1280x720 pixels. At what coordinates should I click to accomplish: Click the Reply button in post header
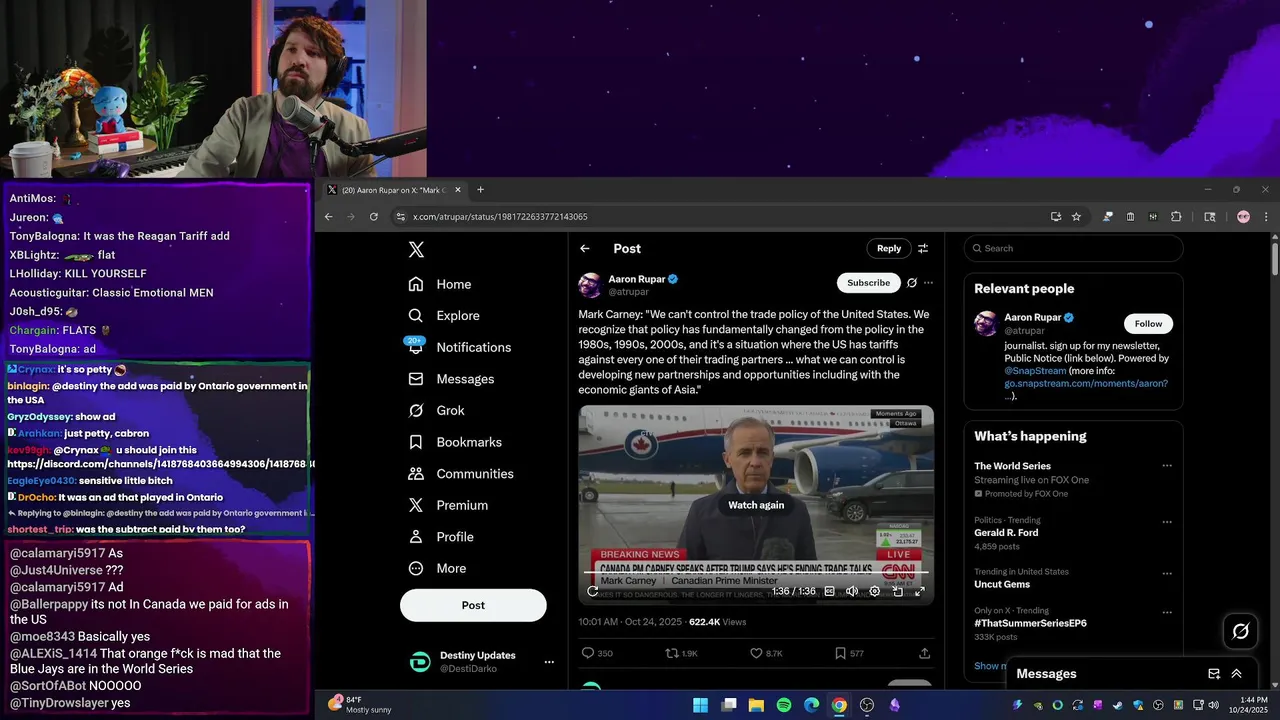pos(889,249)
